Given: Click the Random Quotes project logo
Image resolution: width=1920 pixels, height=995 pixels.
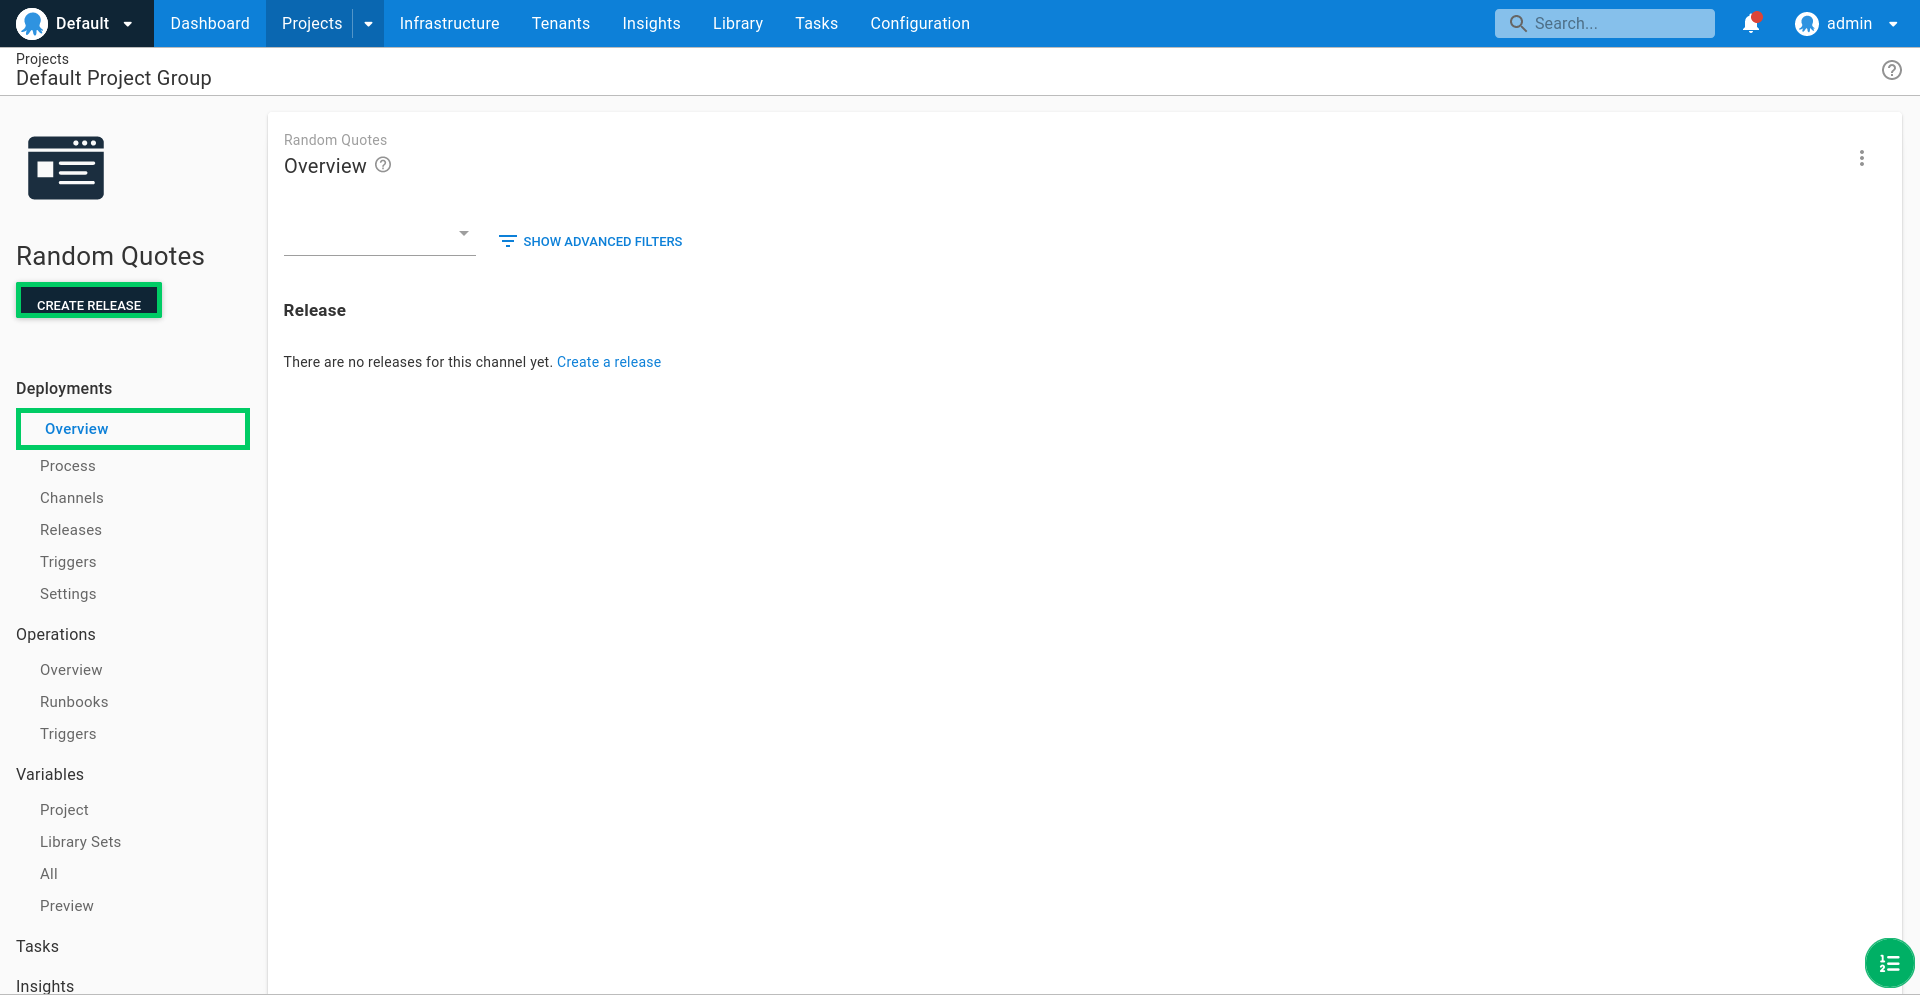Looking at the screenshot, I should click(66, 168).
